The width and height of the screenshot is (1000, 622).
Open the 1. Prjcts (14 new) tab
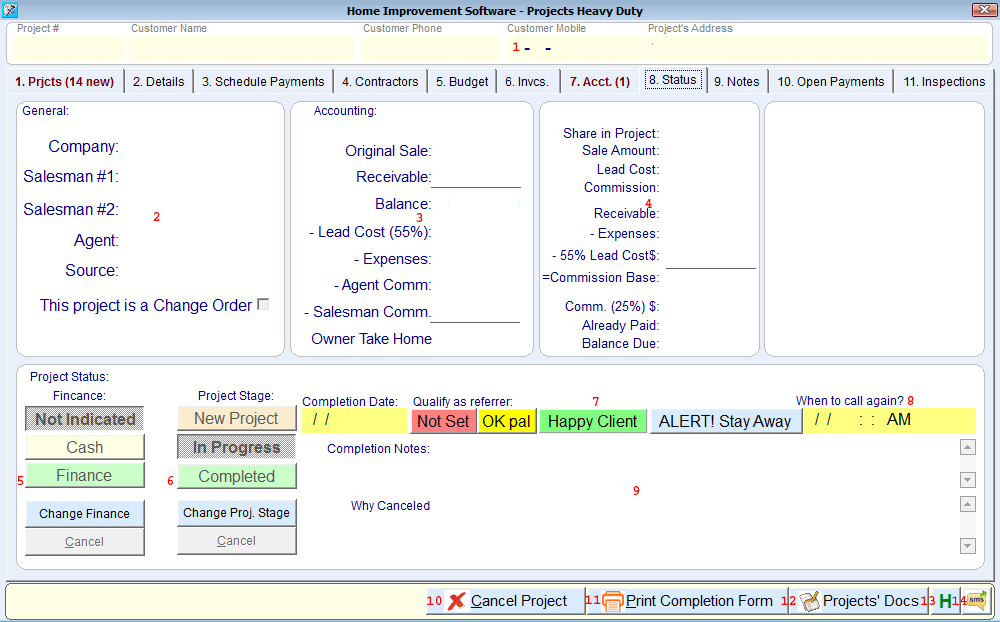pos(65,82)
